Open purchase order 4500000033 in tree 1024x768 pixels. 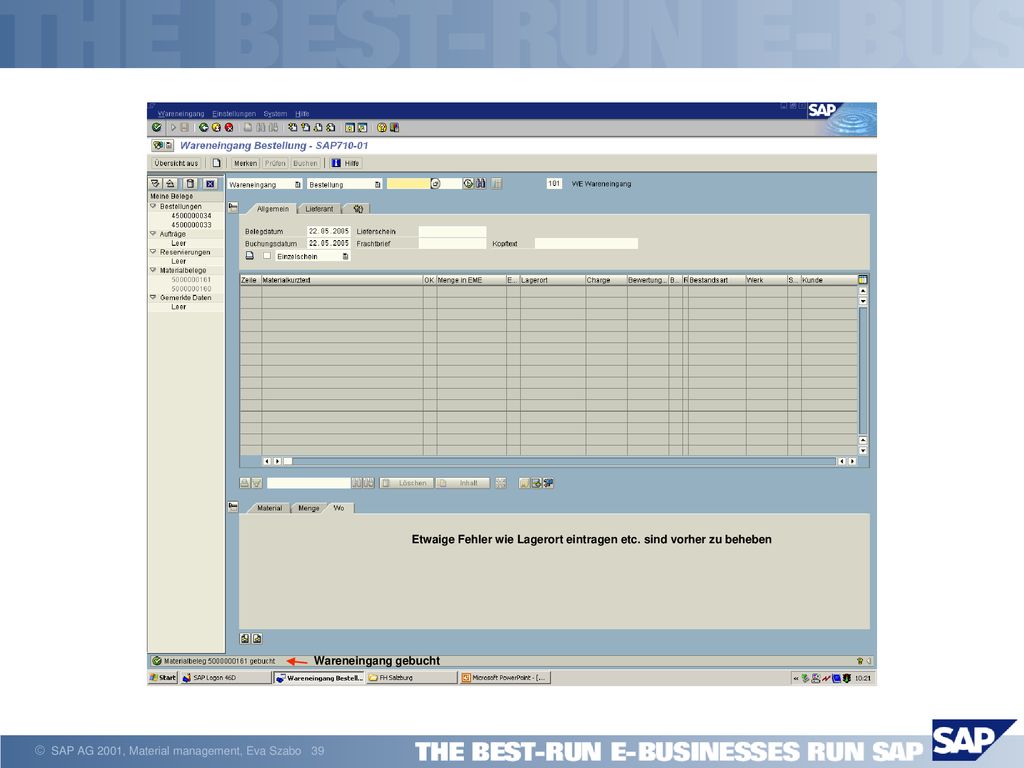click(x=191, y=225)
